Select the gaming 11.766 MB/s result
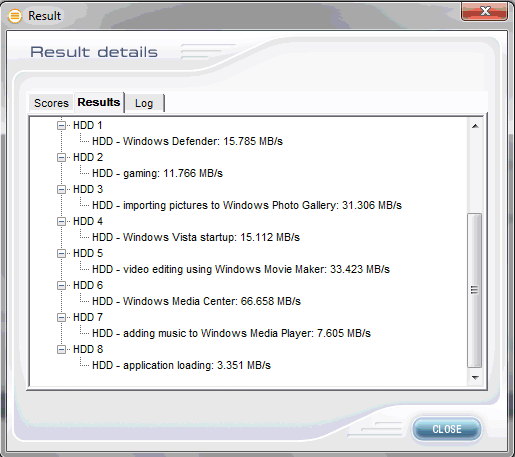The height and width of the screenshot is (457, 515). click(x=157, y=173)
